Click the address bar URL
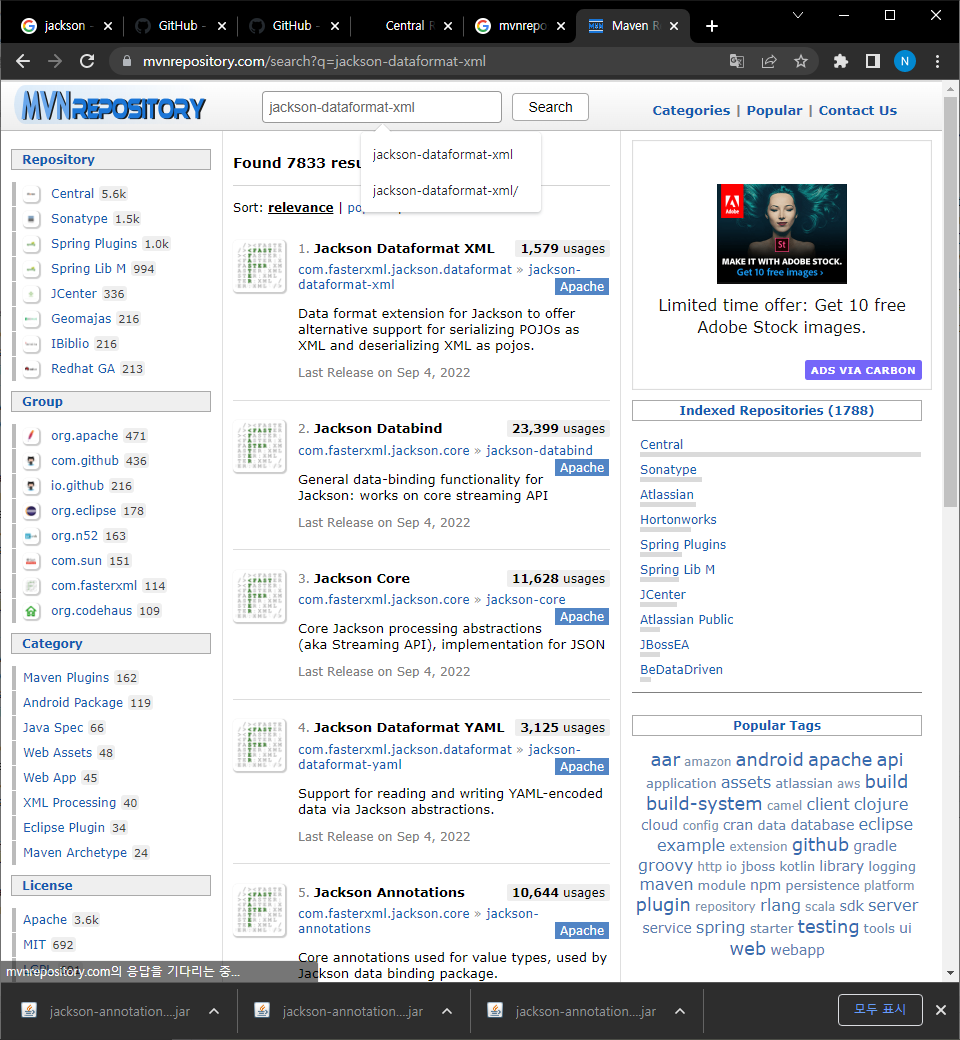Viewport: 960px width, 1040px height. 314,62
